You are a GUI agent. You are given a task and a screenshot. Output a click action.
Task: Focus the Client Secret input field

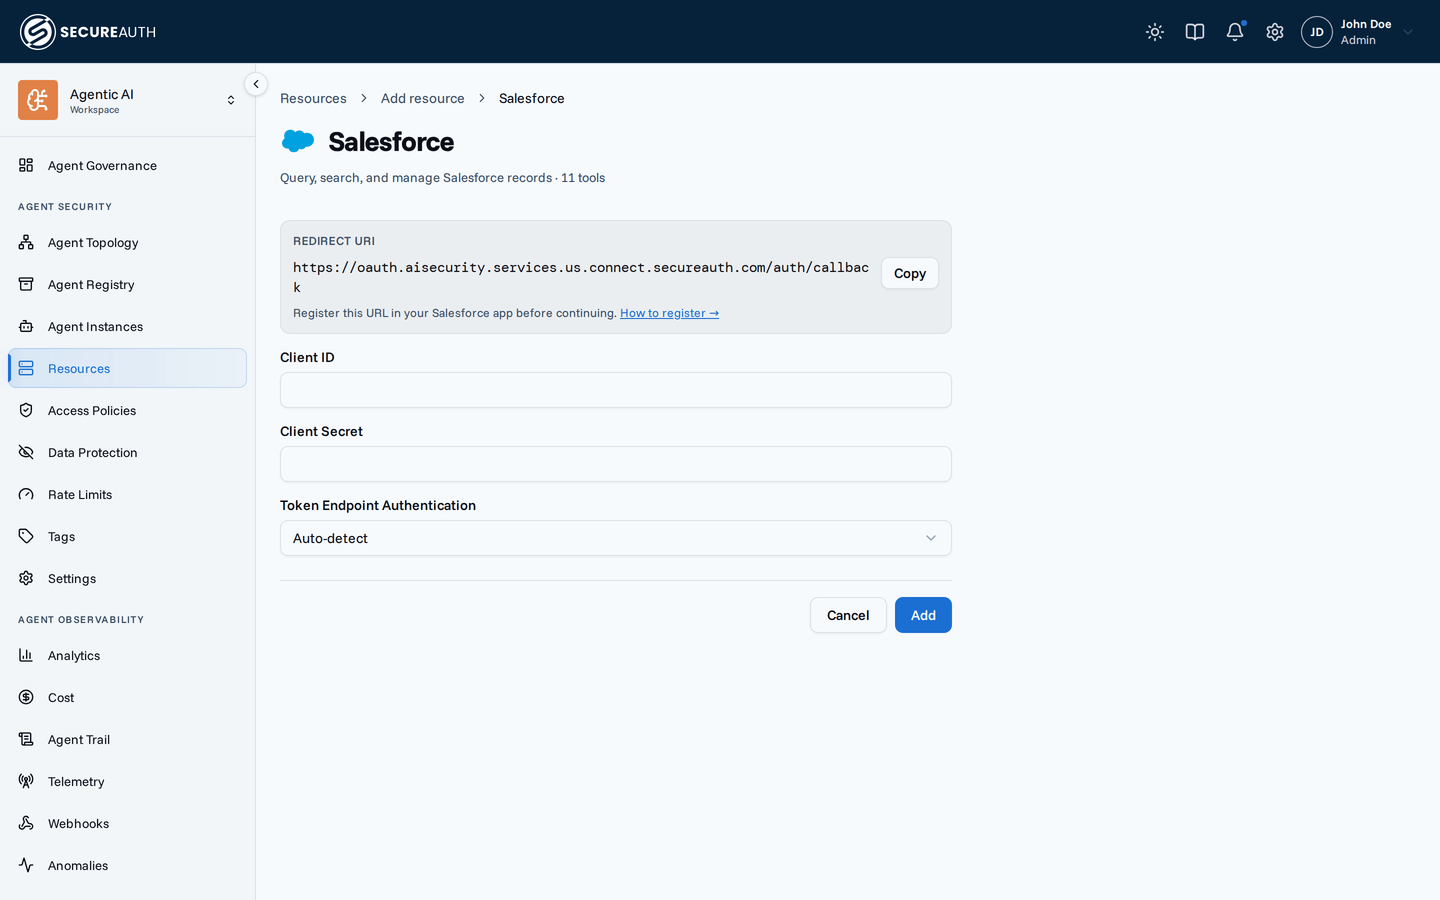(x=615, y=464)
